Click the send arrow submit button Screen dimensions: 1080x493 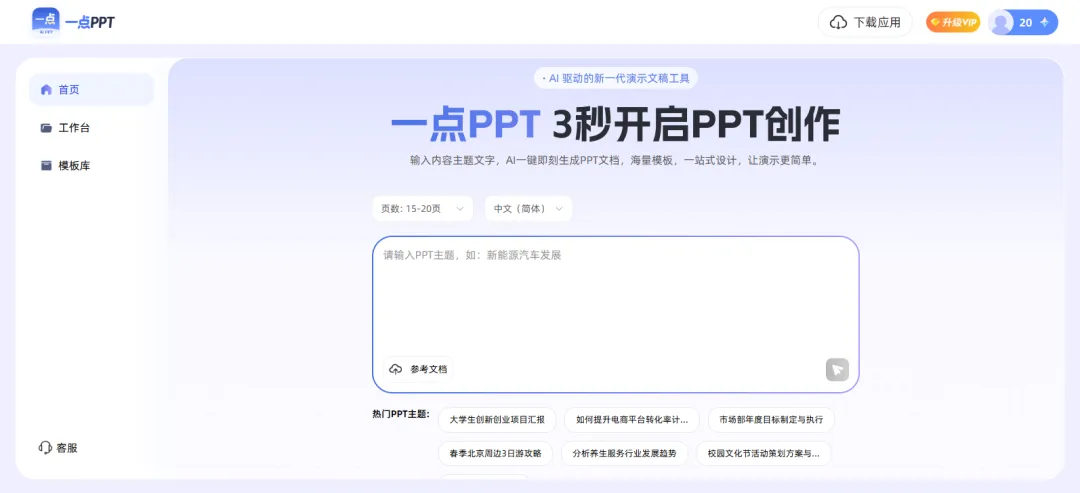coord(838,370)
